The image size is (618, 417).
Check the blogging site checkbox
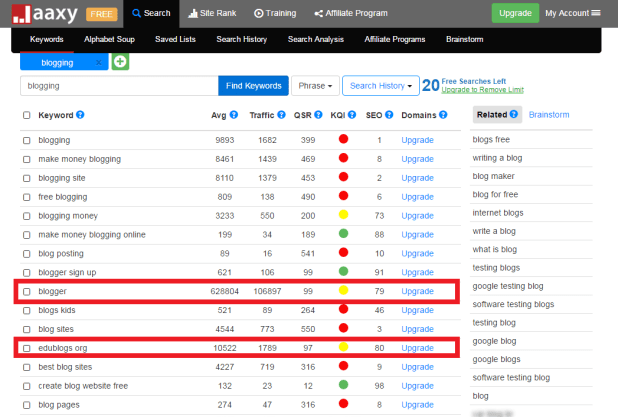click(26, 178)
